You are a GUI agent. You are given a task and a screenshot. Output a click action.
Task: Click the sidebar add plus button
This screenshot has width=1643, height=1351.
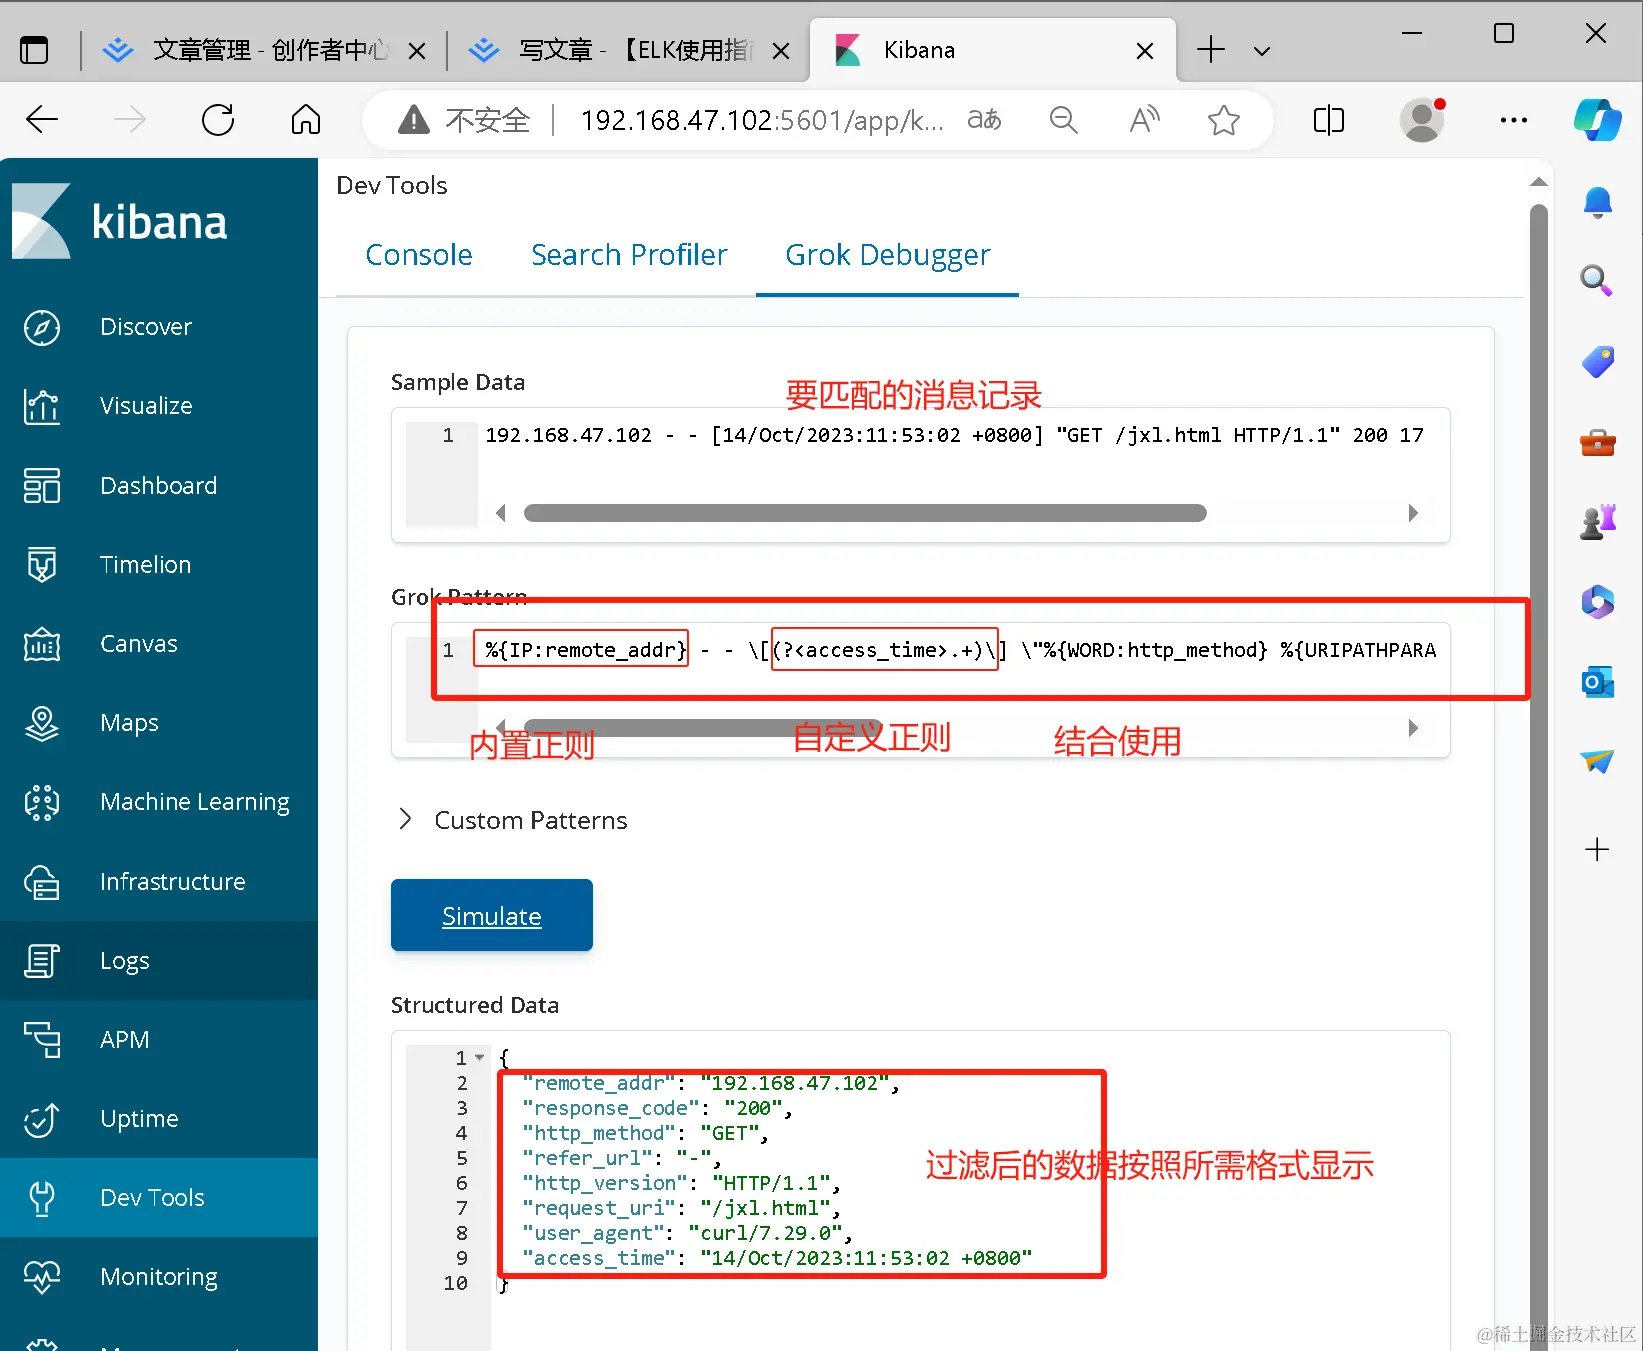pyautogui.click(x=1597, y=850)
